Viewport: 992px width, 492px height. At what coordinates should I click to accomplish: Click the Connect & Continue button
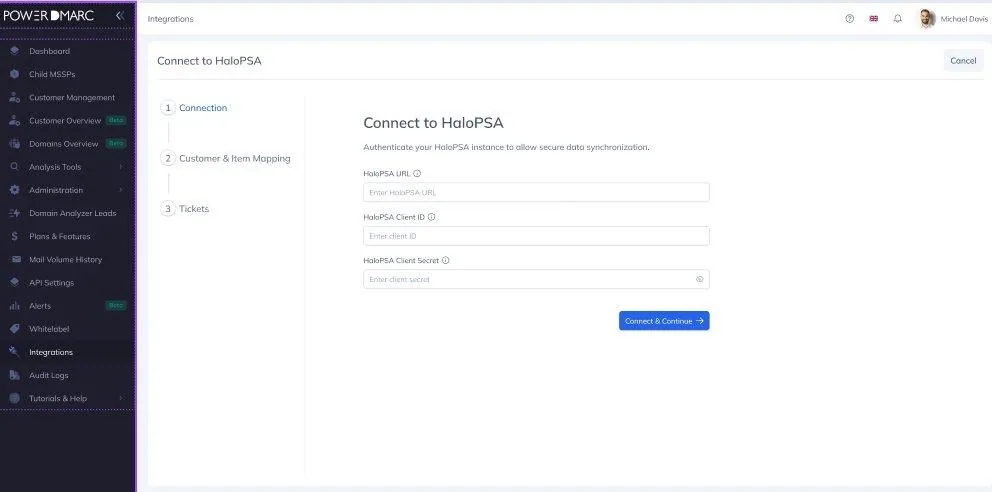(664, 321)
